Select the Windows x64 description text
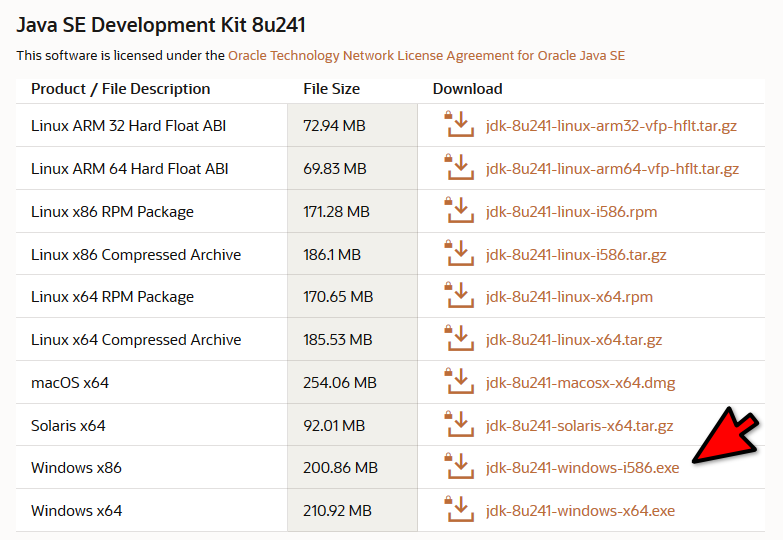 (x=76, y=511)
